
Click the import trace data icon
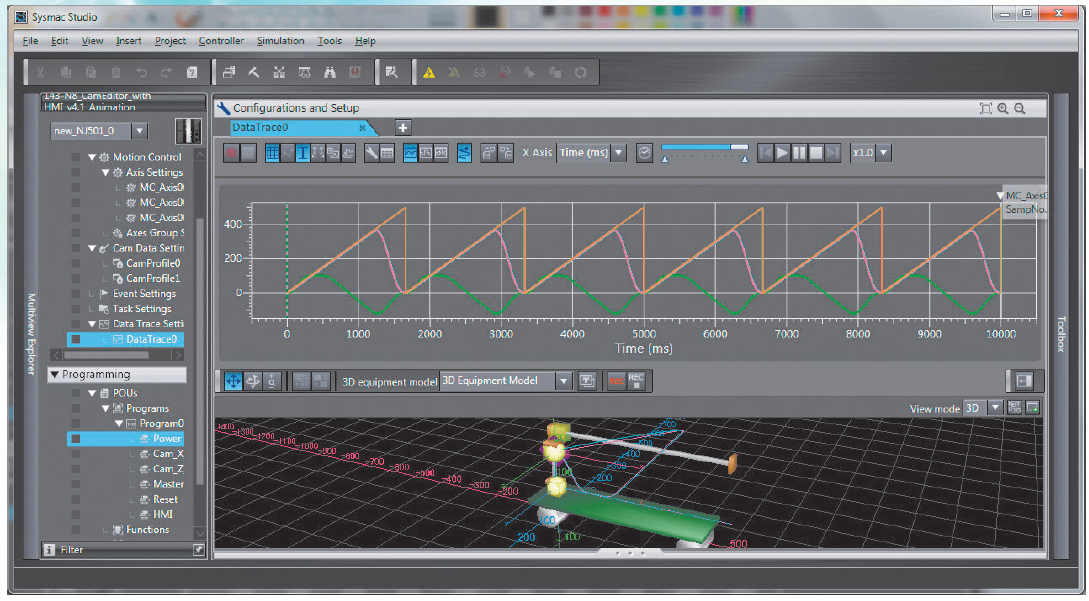pos(506,153)
